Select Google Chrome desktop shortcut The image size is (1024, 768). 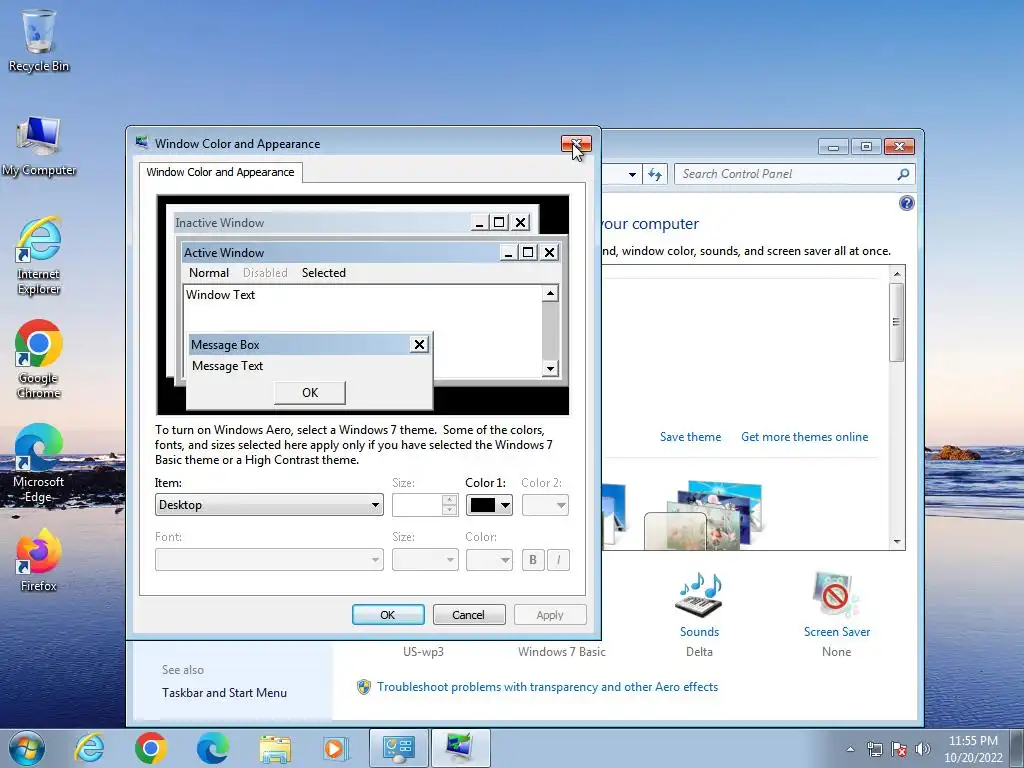pyautogui.click(x=39, y=359)
